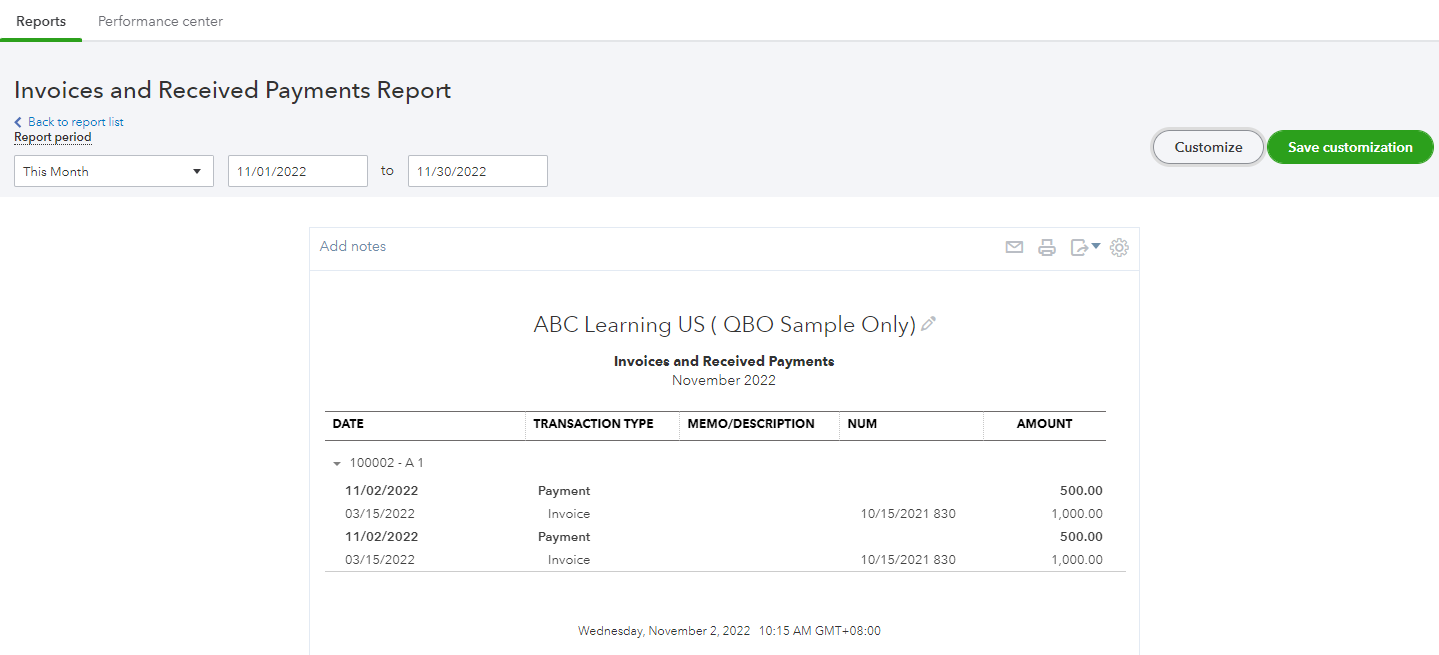Click the Back to report list arrow

[x=18, y=122]
